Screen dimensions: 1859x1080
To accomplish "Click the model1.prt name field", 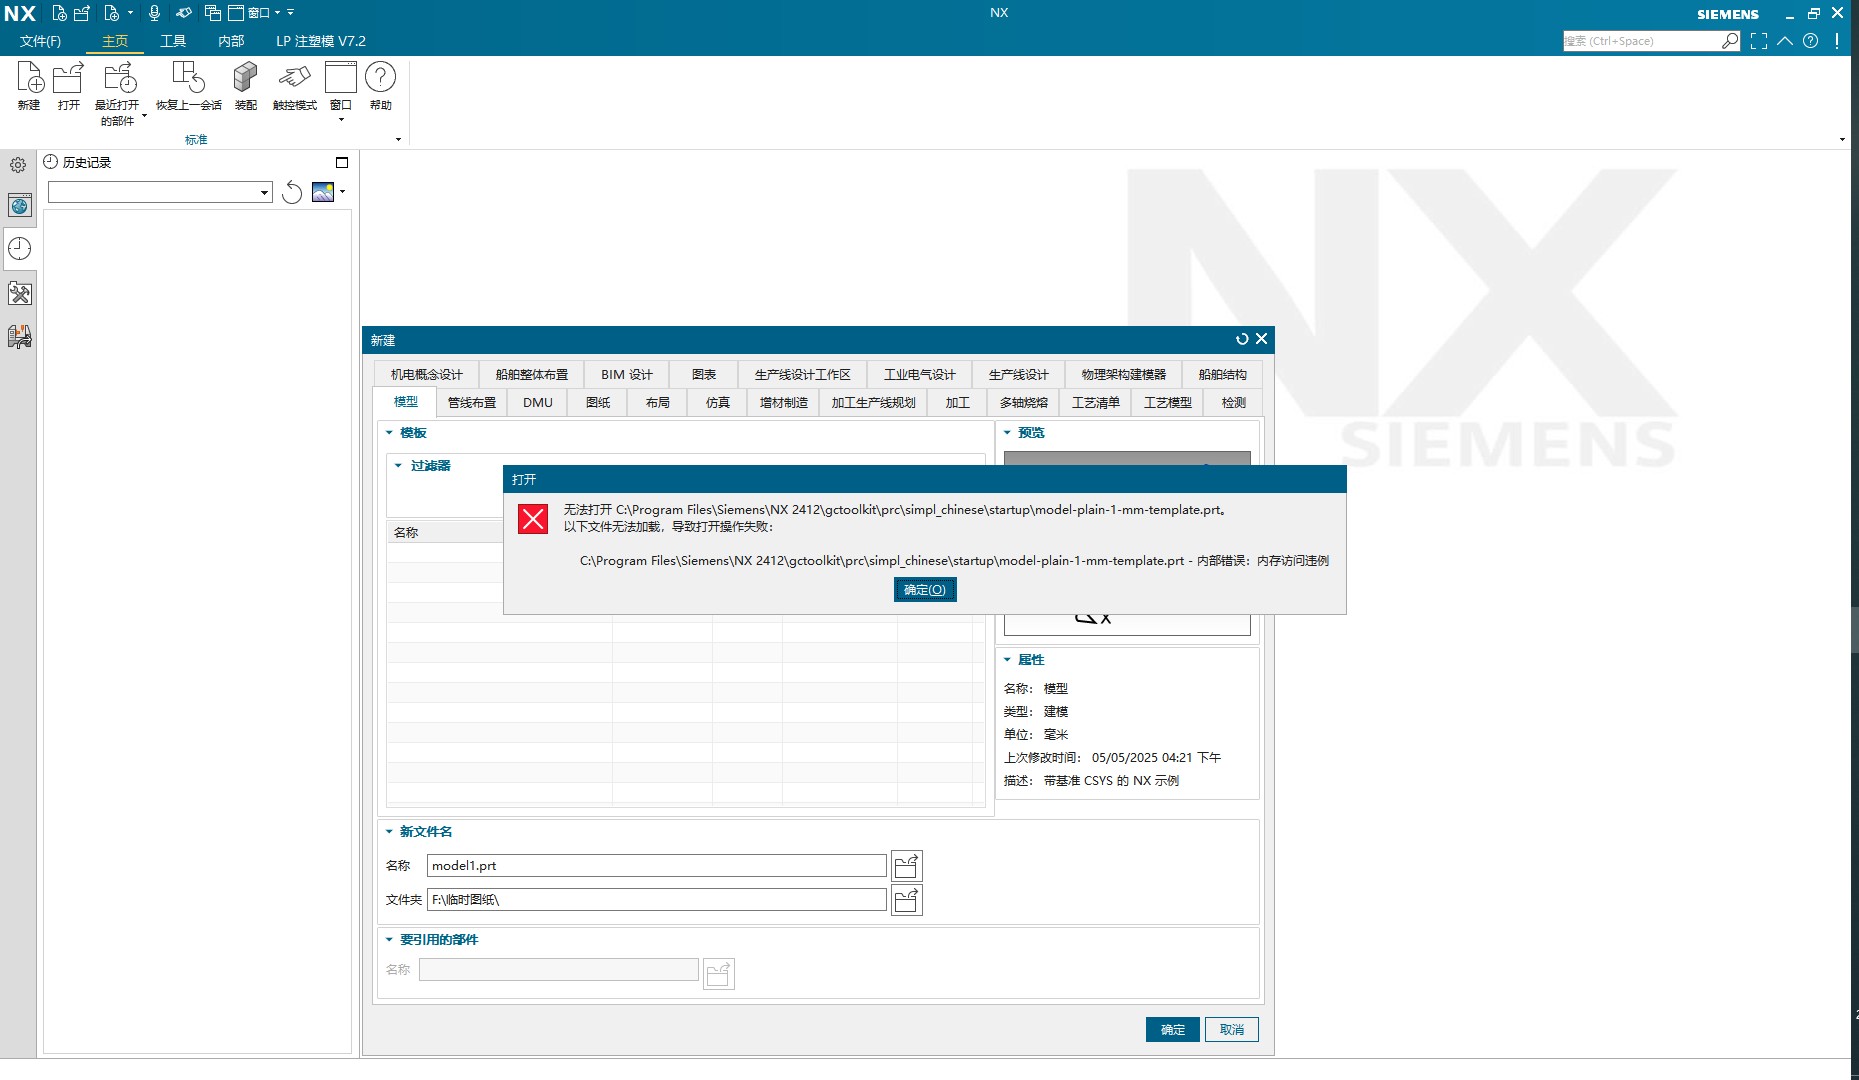I will [656, 866].
